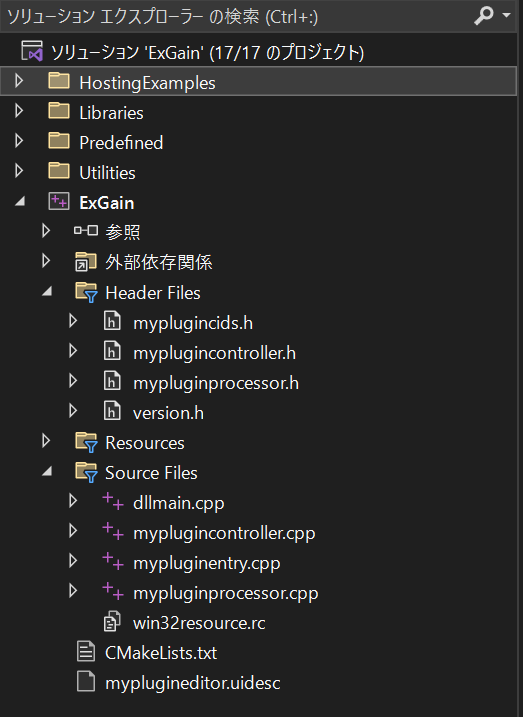Click the Libraries folder icon
The image size is (523, 717).
tap(59, 111)
